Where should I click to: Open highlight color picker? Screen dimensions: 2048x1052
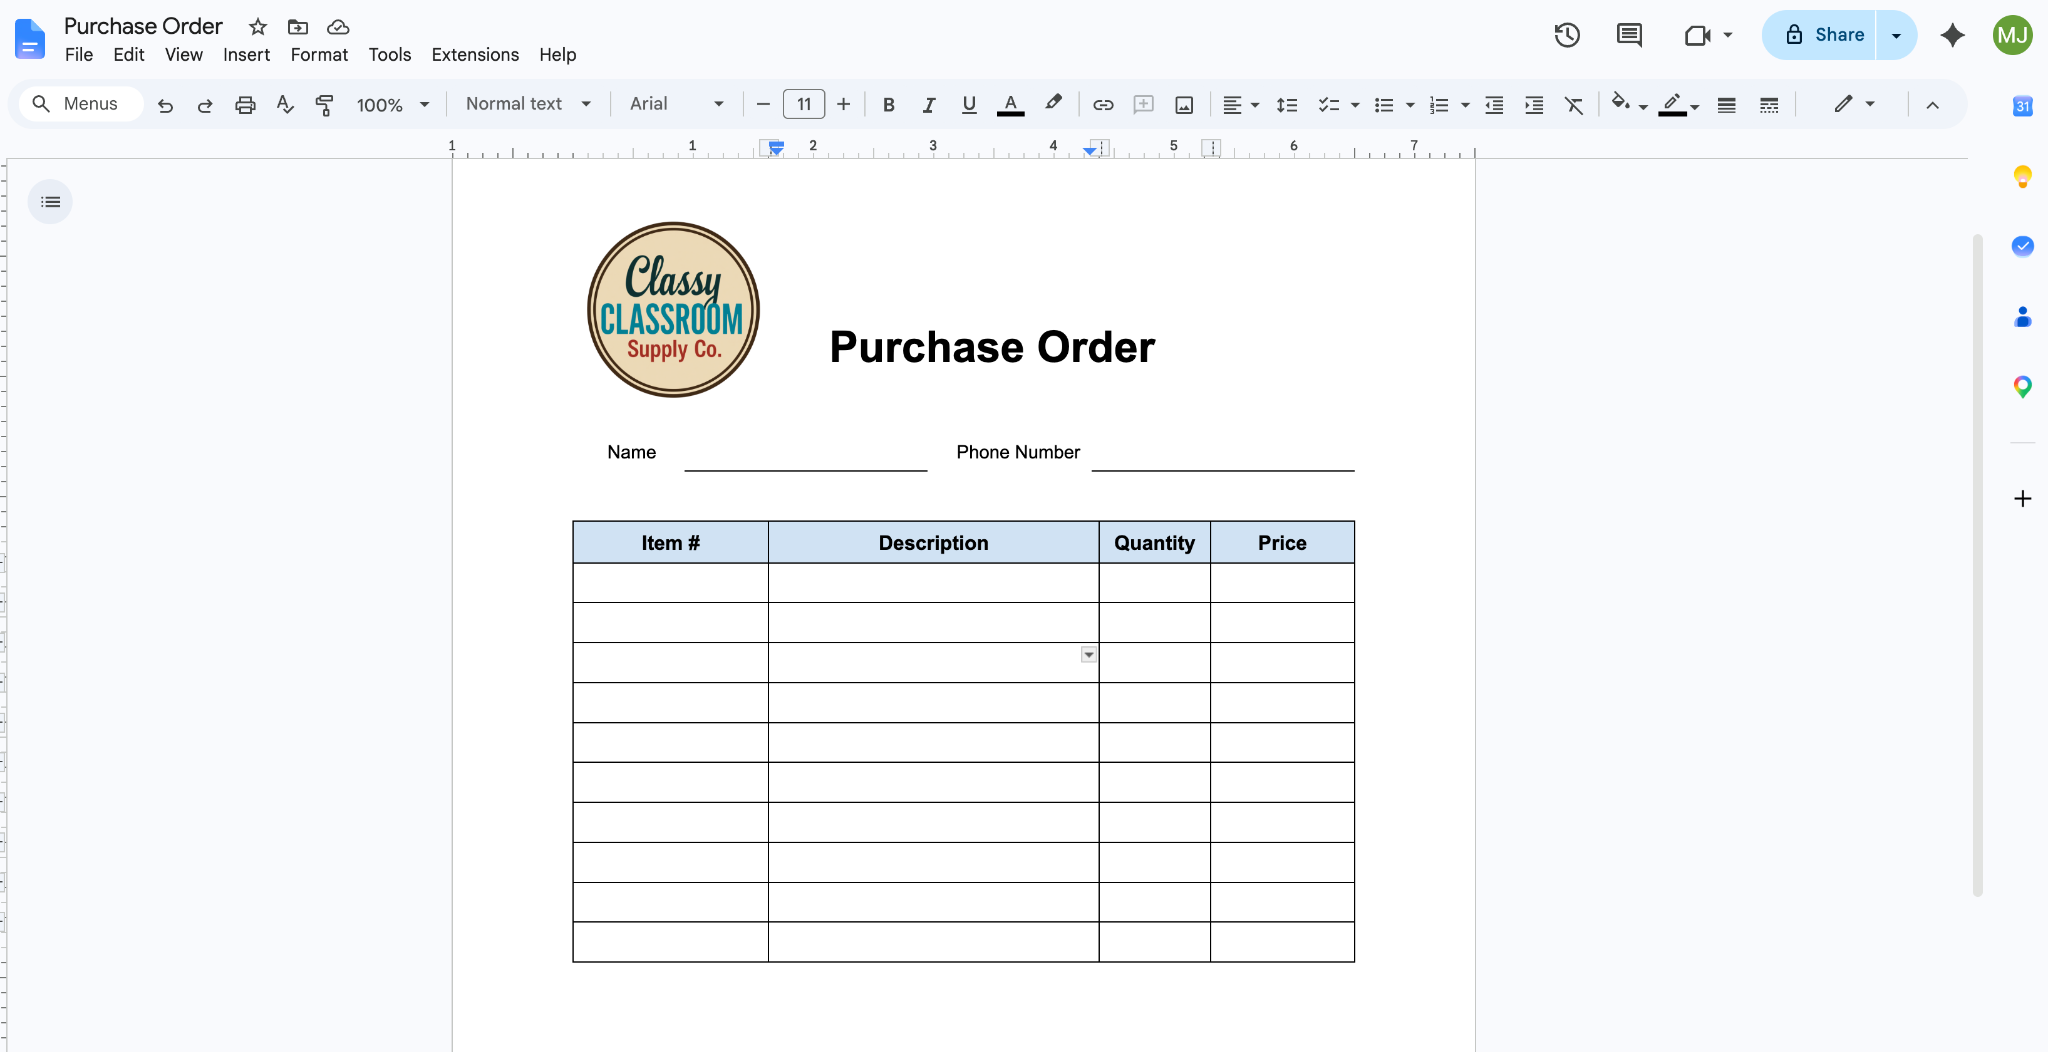pyautogui.click(x=1053, y=104)
